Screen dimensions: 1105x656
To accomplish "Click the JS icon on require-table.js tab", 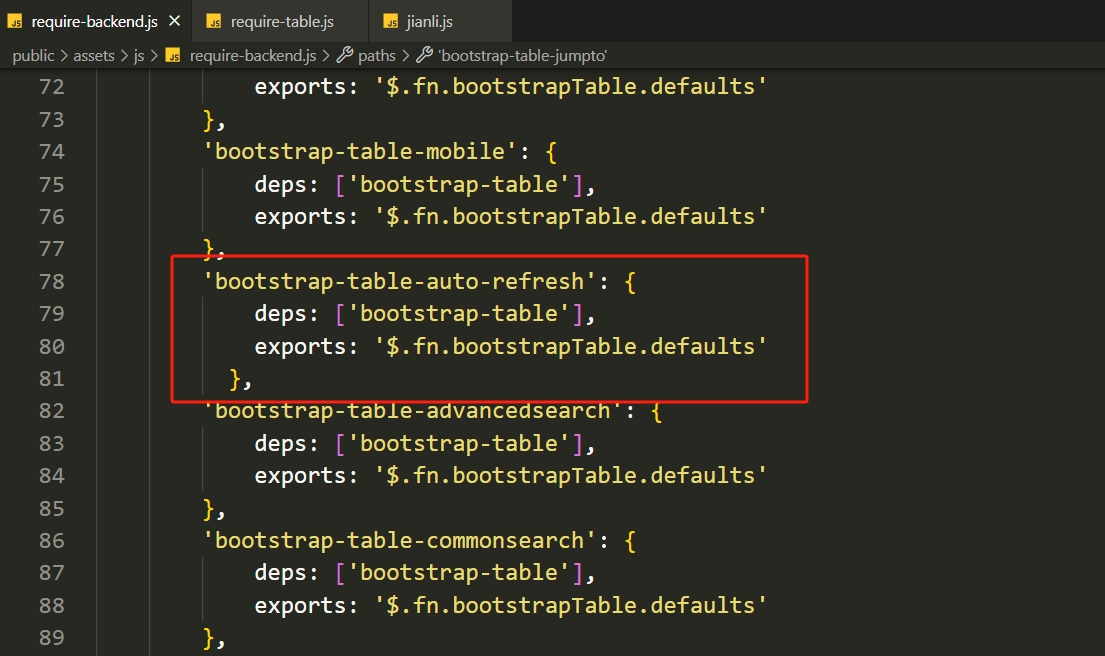I will [214, 22].
